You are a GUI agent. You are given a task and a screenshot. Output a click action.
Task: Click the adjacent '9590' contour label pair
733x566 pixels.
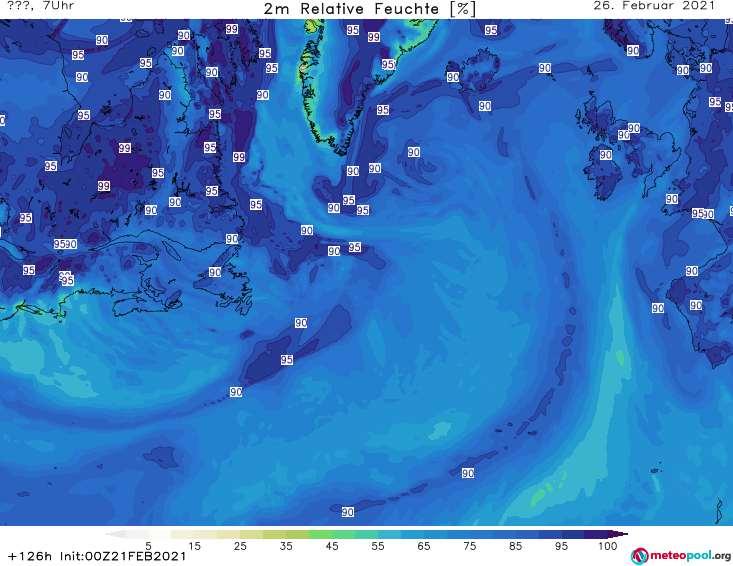[x=65, y=244]
